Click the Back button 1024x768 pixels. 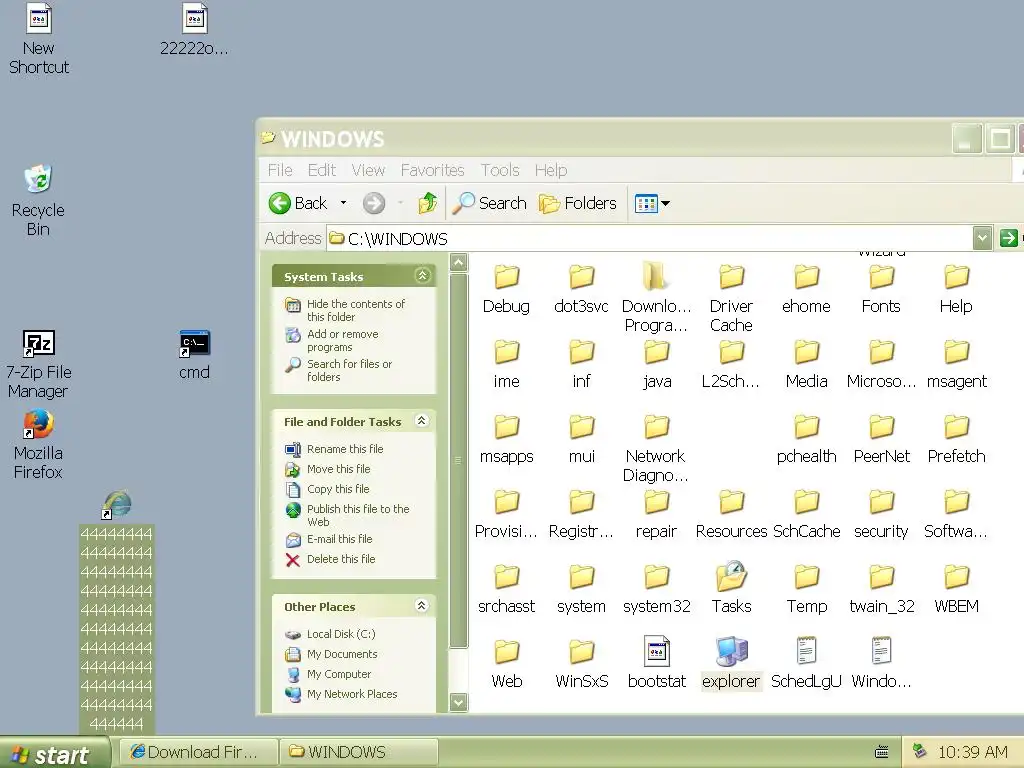point(298,203)
